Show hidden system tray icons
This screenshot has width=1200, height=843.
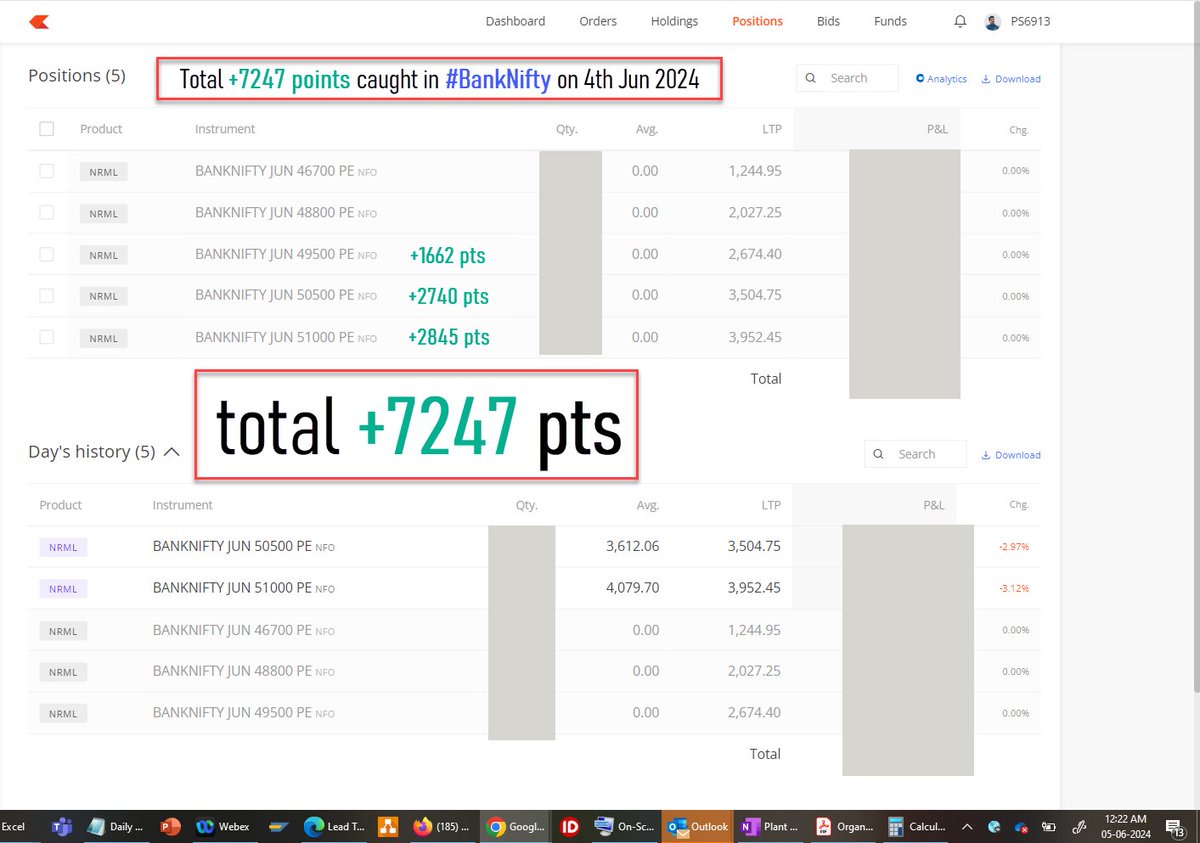click(x=966, y=827)
